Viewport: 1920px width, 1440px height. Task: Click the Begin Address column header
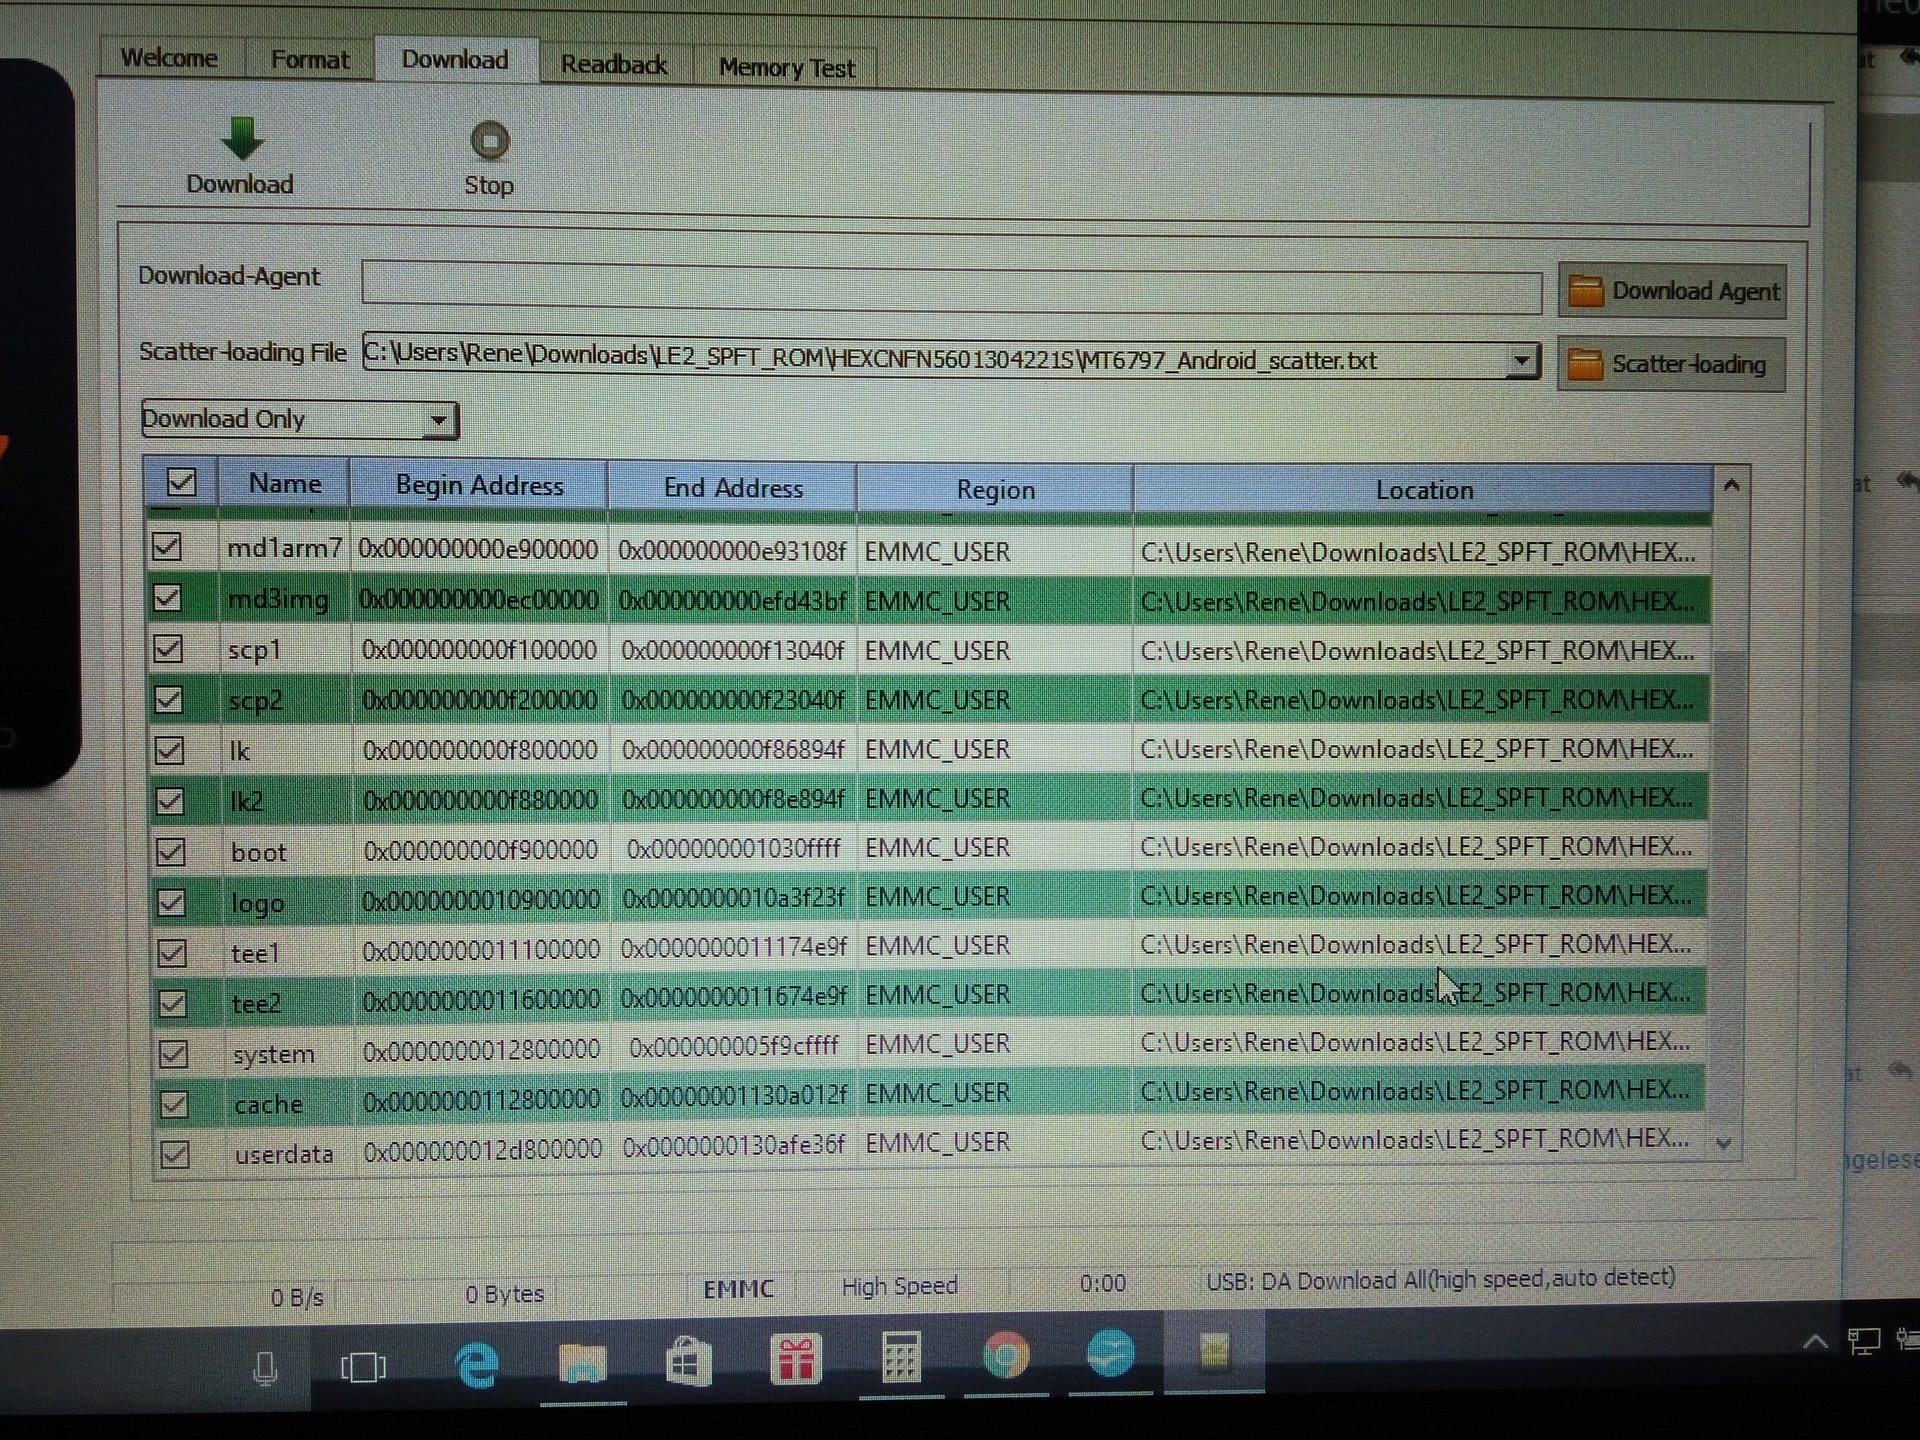coord(479,486)
